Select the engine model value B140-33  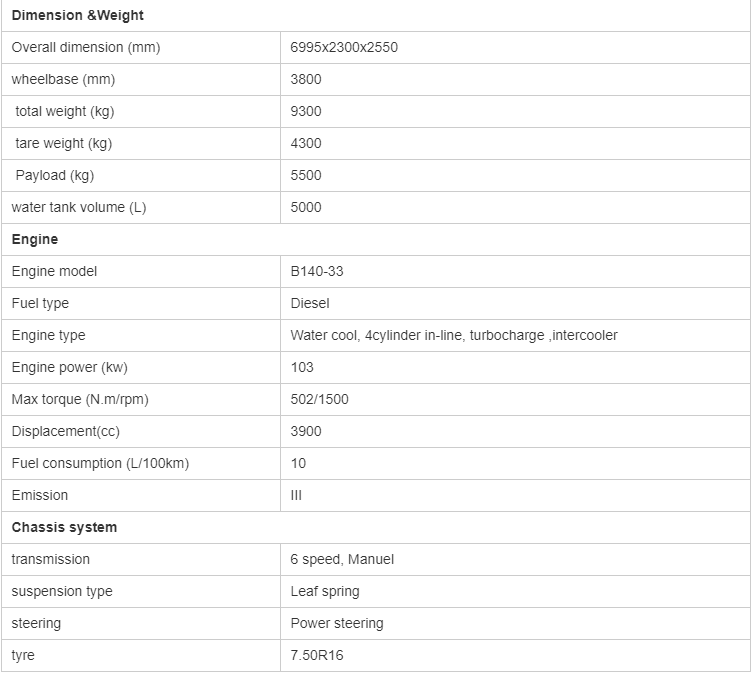click(x=317, y=271)
